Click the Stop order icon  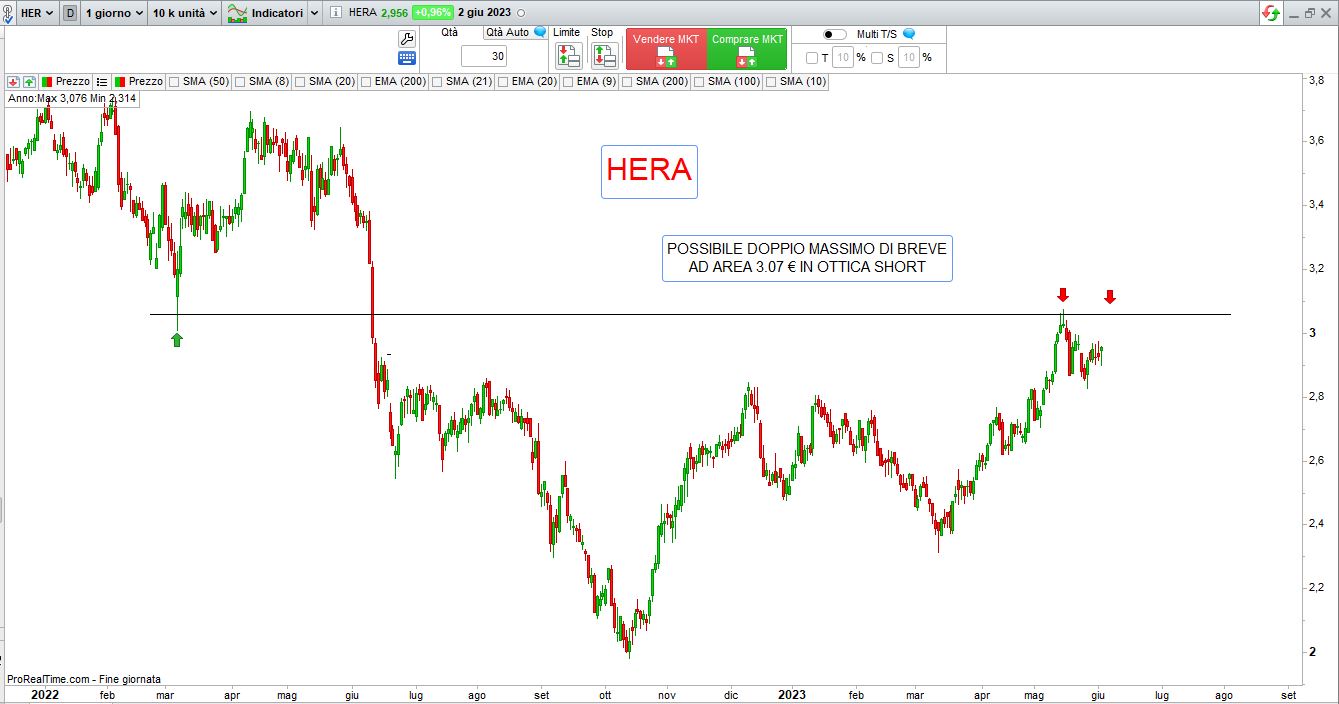click(x=602, y=56)
